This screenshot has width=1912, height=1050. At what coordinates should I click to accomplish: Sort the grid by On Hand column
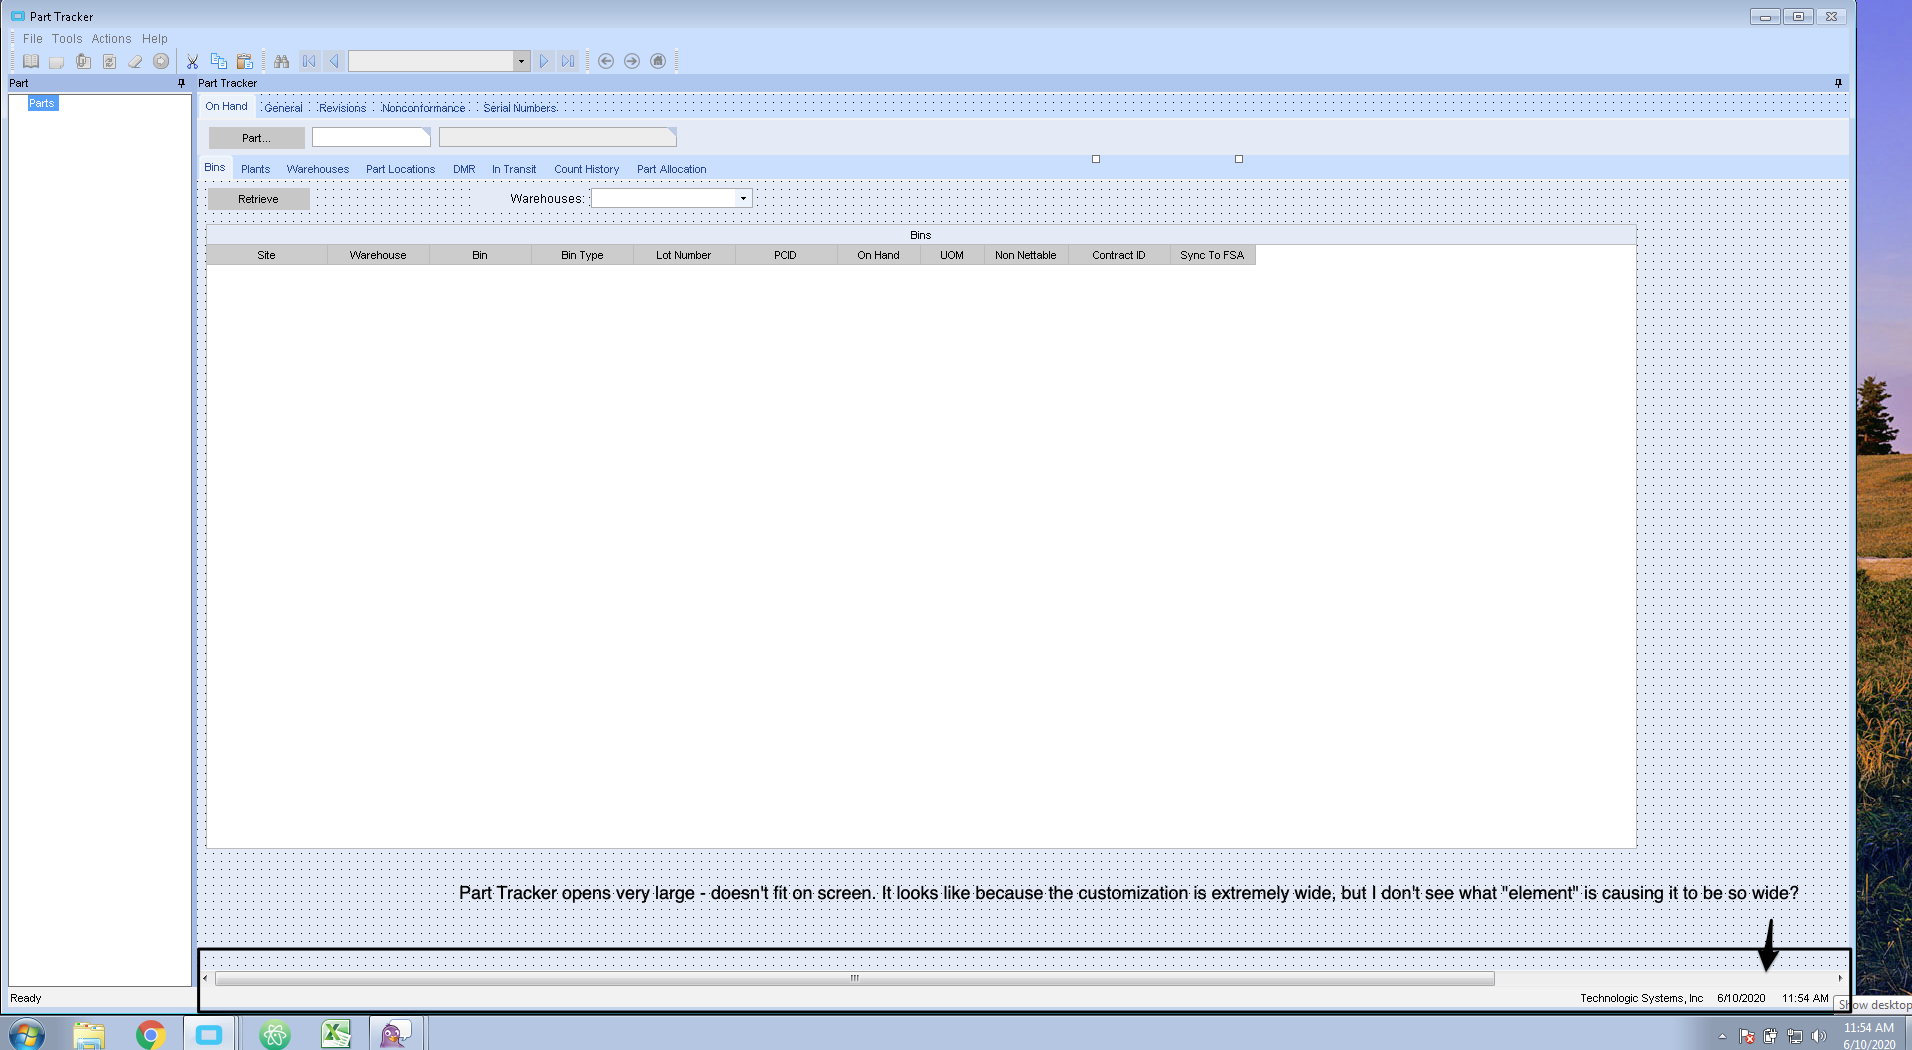[878, 255]
